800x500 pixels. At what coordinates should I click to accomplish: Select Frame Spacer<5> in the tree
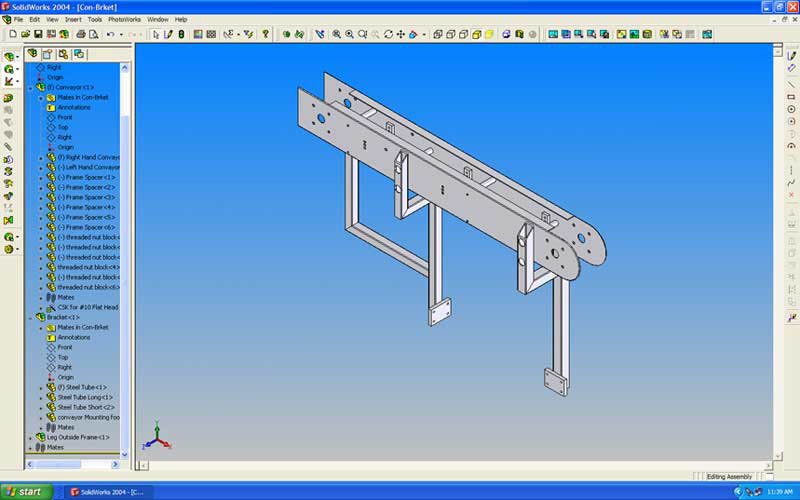point(86,217)
